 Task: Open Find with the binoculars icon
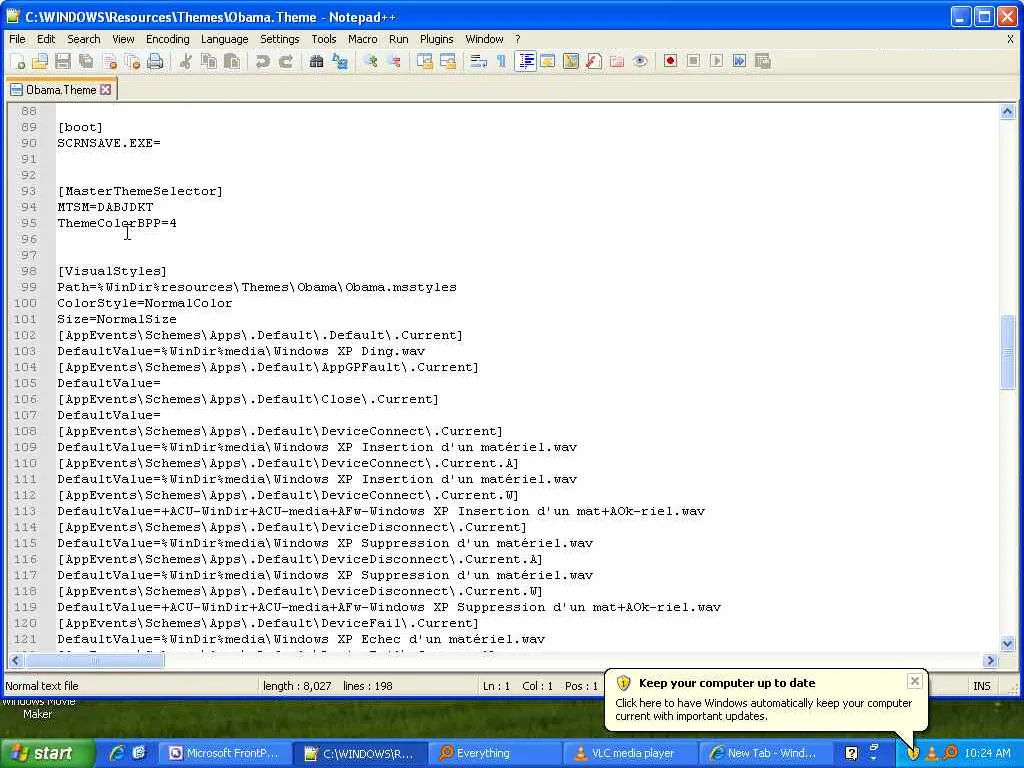coord(317,61)
